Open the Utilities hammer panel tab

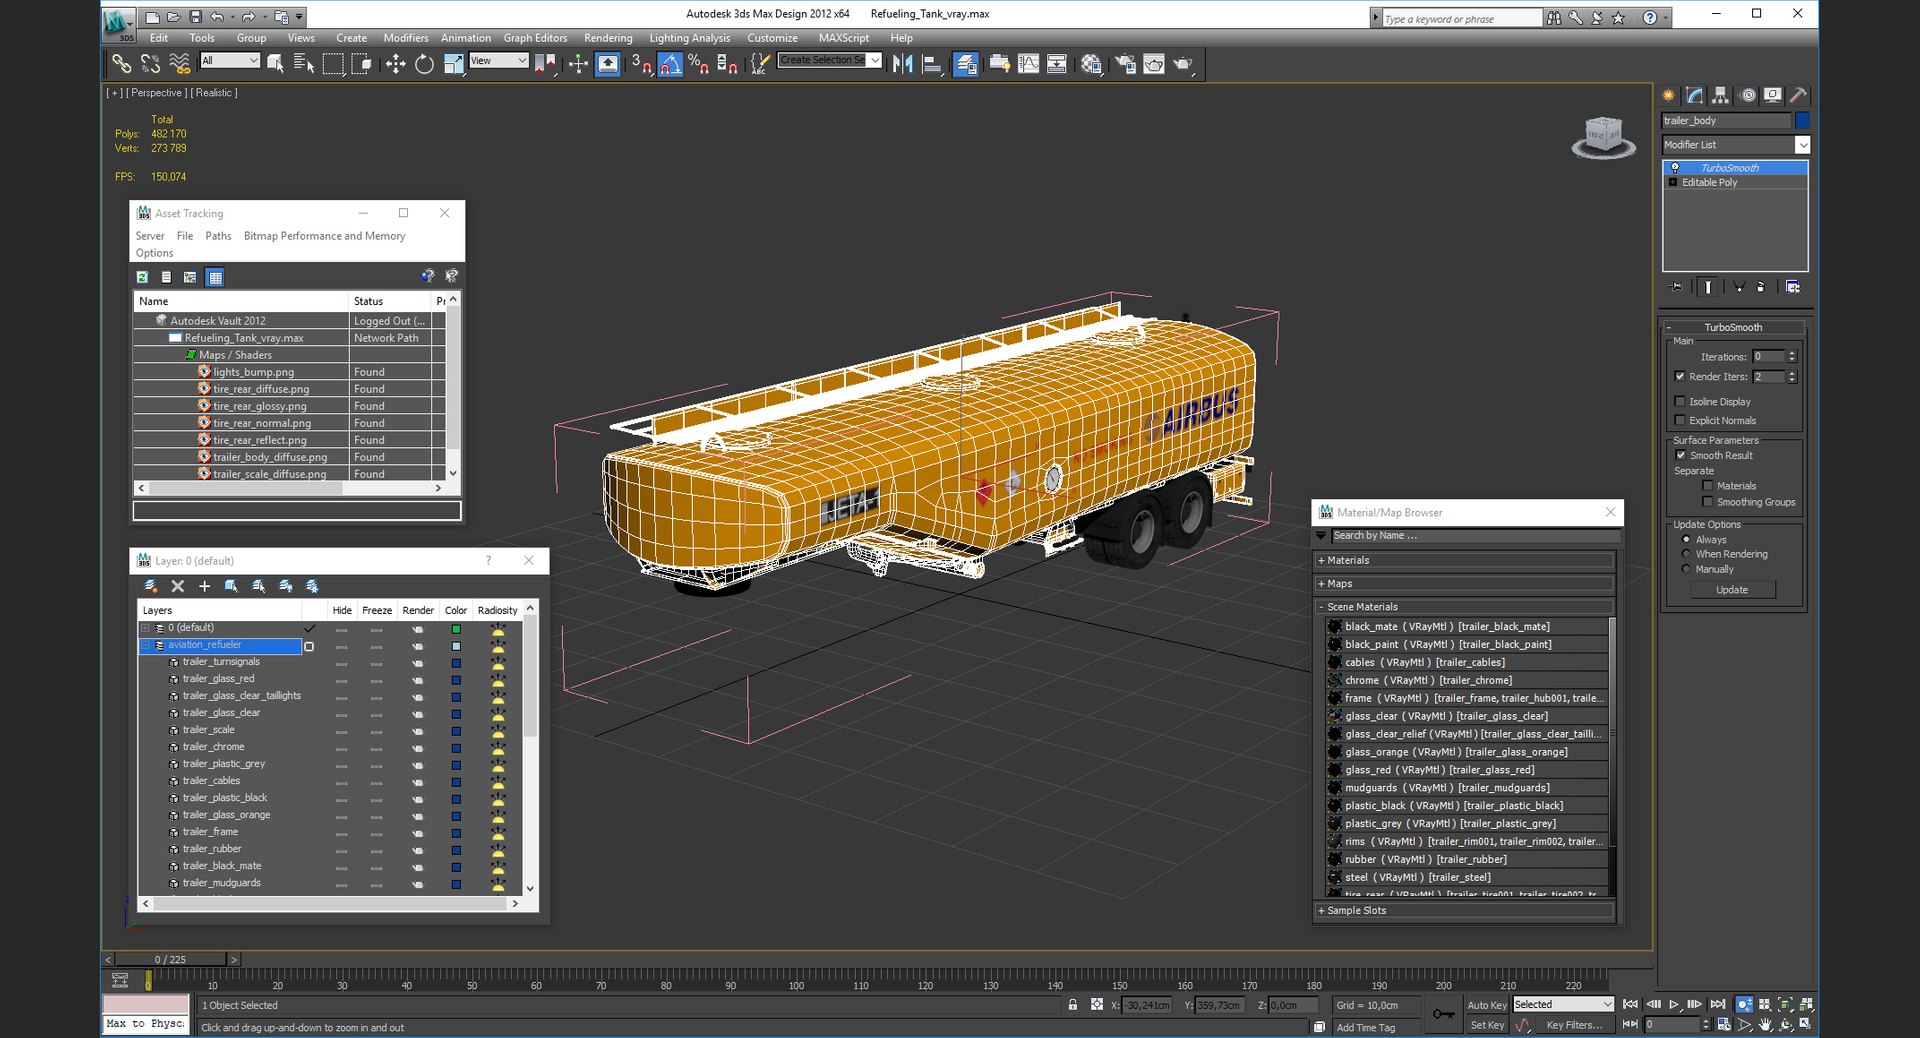click(1798, 95)
